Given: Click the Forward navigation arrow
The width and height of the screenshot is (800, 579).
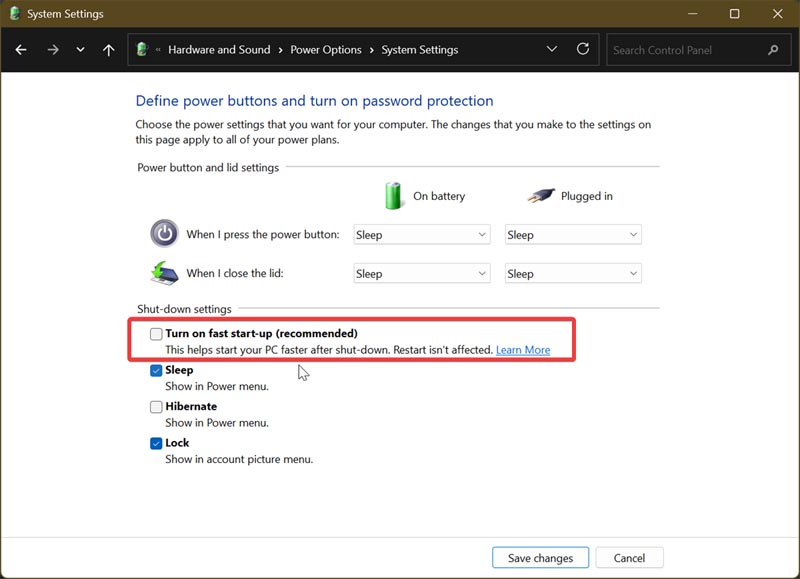Looking at the screenshot, I should (52, 50).
